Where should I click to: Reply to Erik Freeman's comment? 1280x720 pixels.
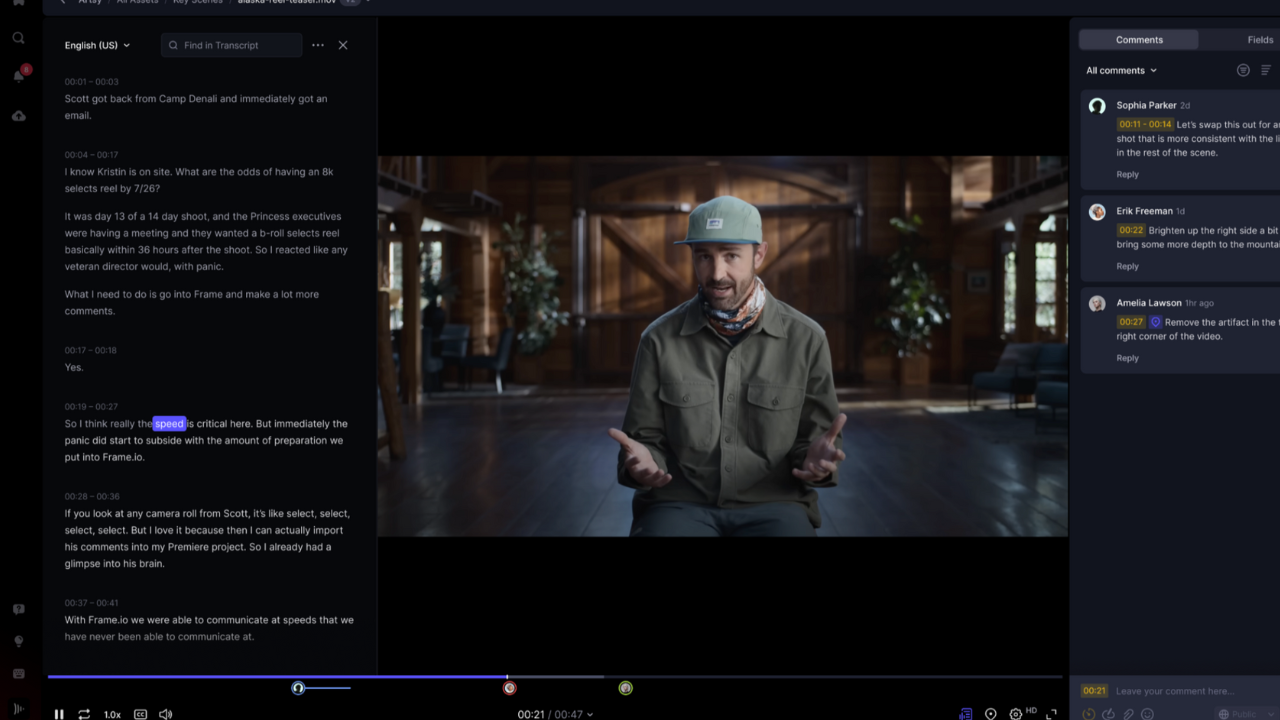1127,266
